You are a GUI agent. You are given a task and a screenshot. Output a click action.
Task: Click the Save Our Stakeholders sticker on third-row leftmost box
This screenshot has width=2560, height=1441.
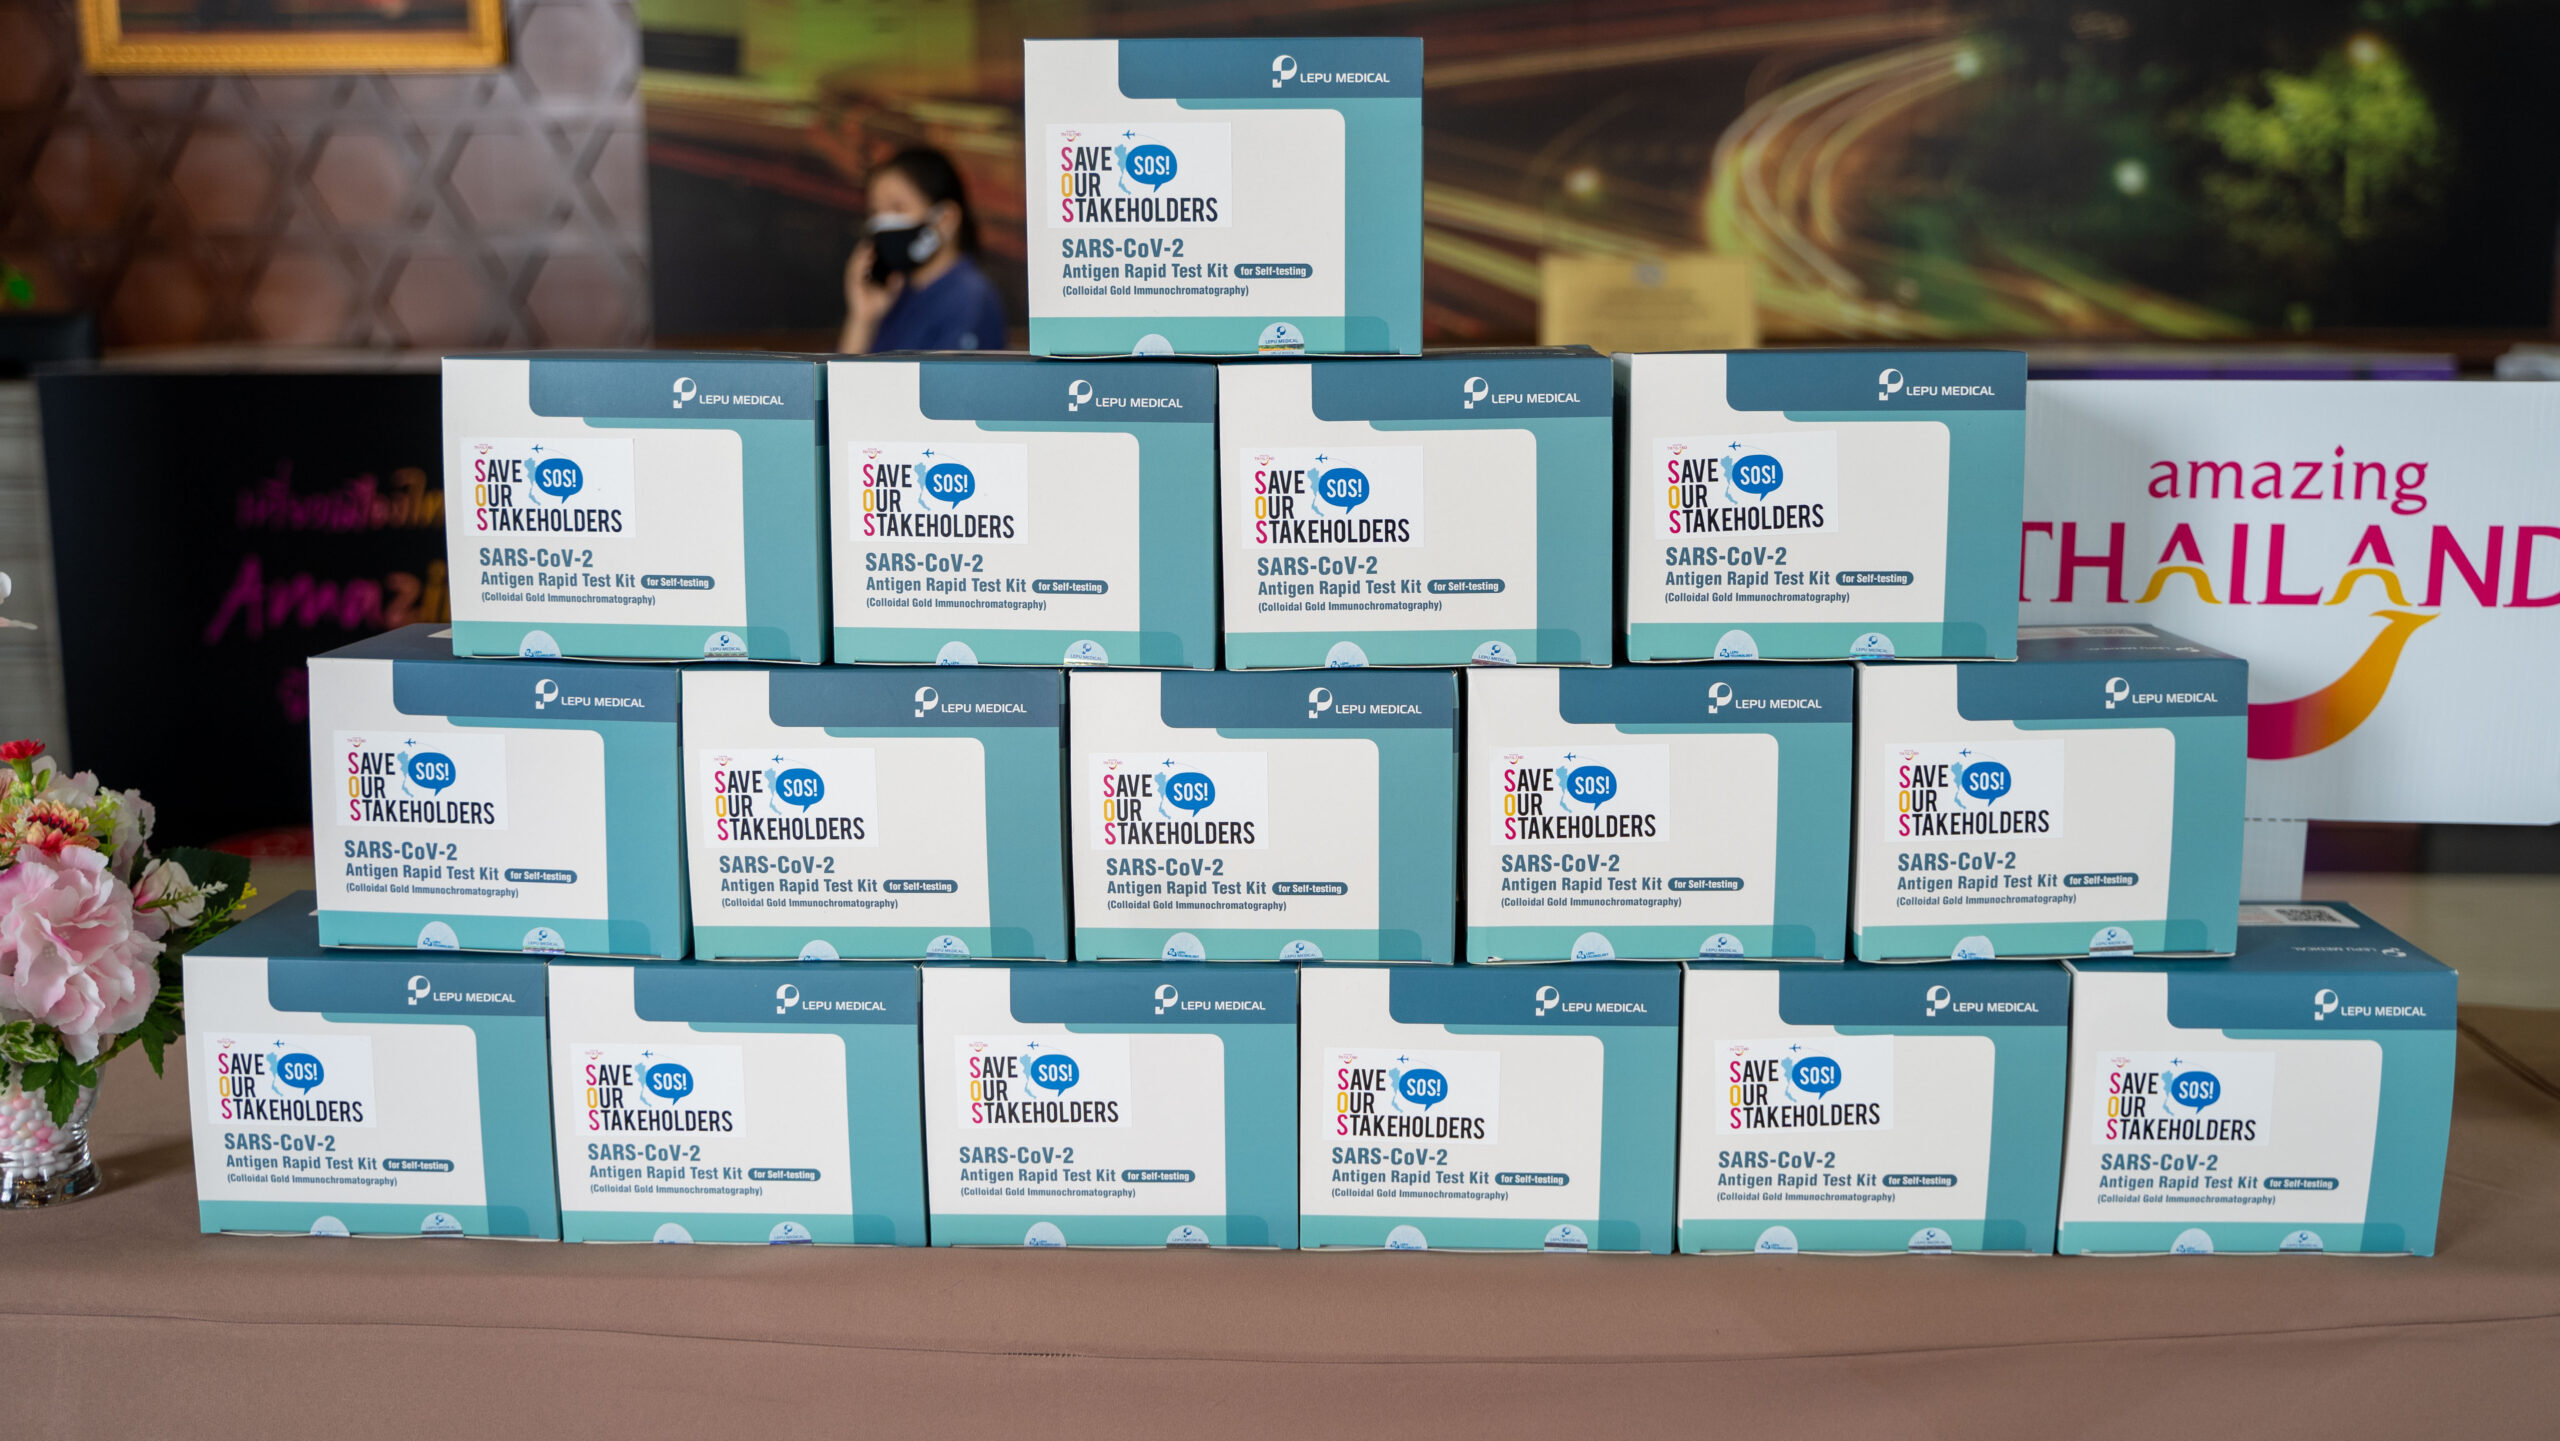tap(420, 780)
